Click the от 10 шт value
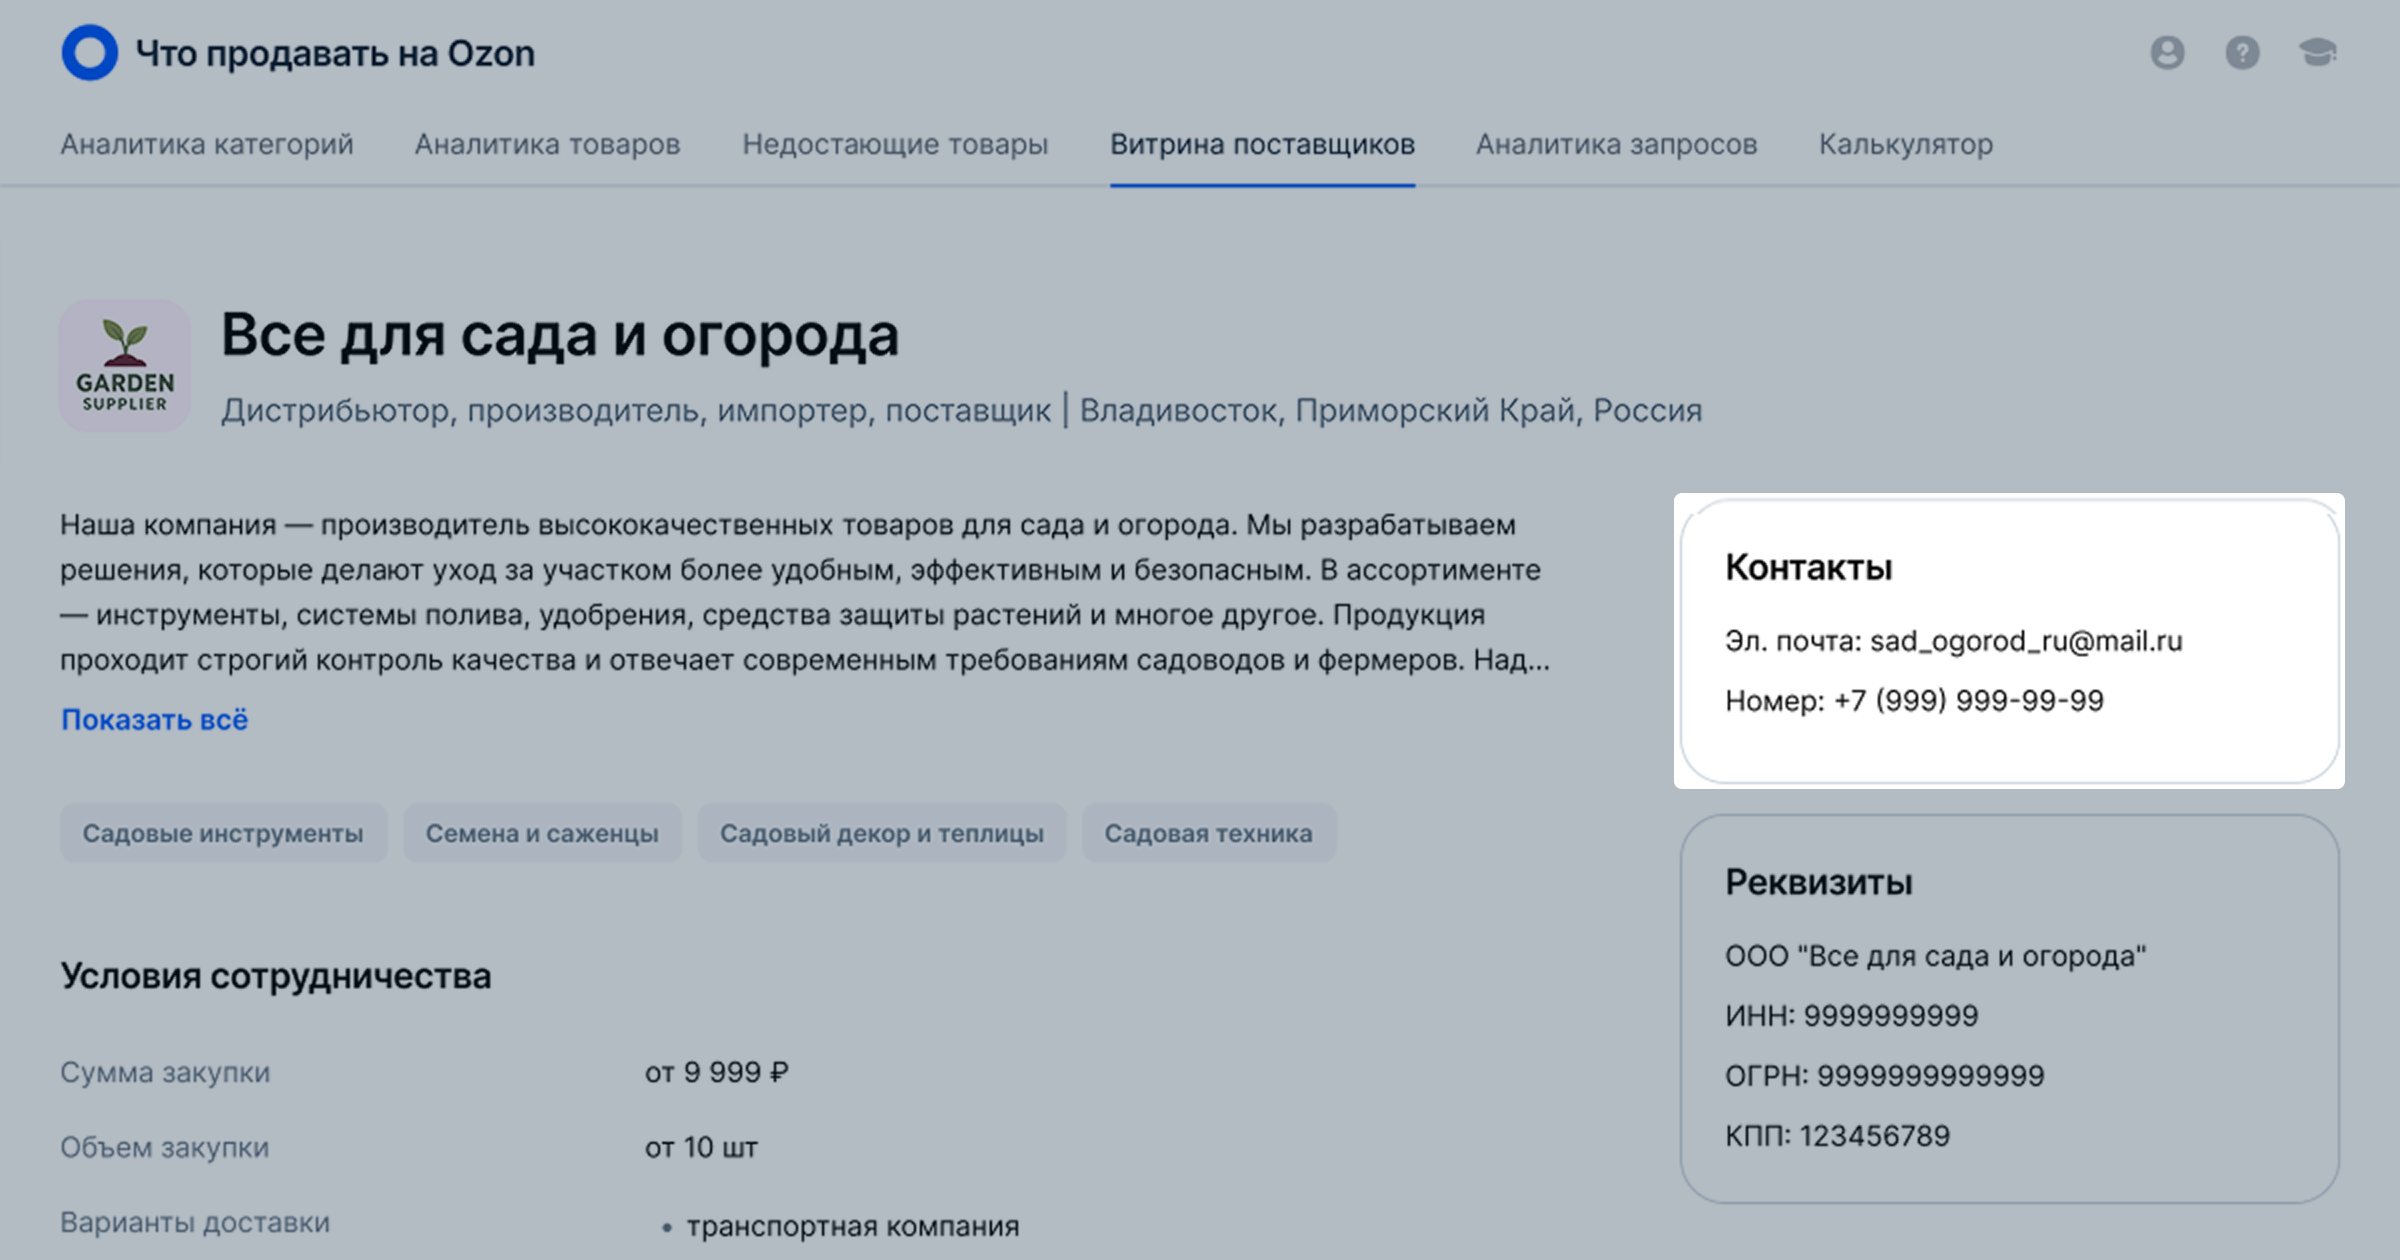Viewport: 2400px width, 1260px height. point(701,1147)
